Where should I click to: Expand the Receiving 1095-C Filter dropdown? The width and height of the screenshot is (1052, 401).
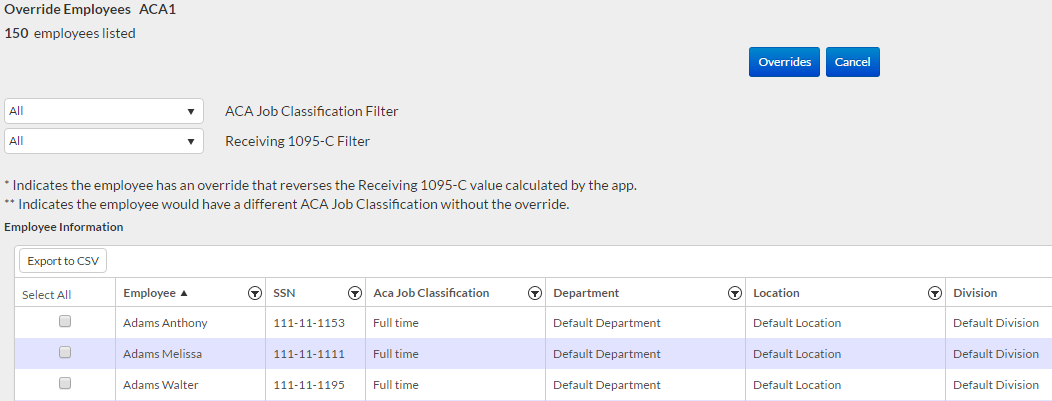[104, 141]
